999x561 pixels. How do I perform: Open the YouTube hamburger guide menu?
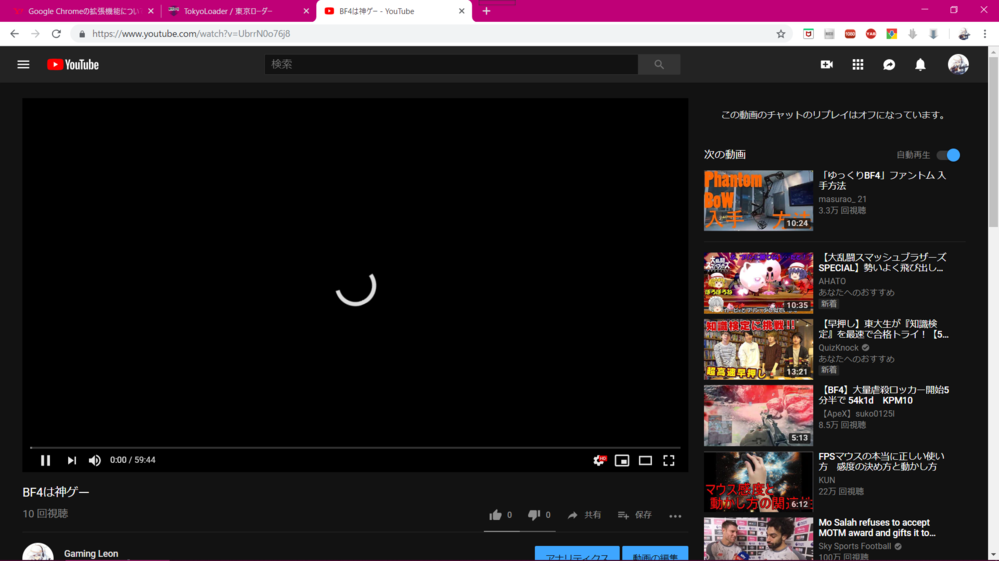[23, 65]
